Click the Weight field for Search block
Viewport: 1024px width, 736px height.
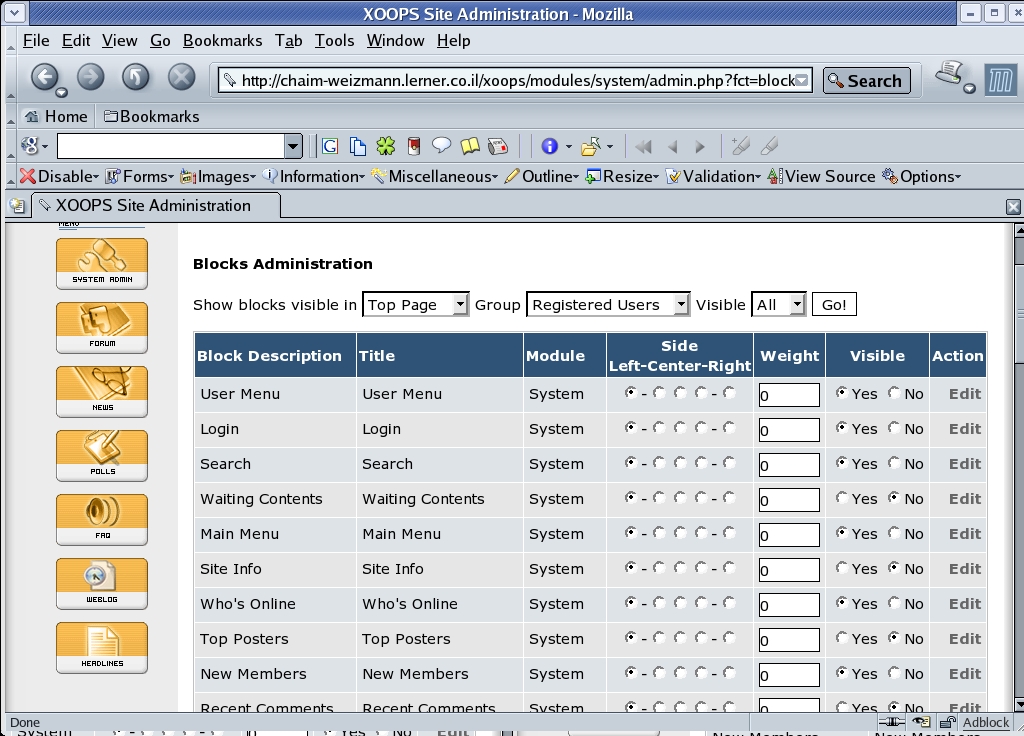(788, 465)
